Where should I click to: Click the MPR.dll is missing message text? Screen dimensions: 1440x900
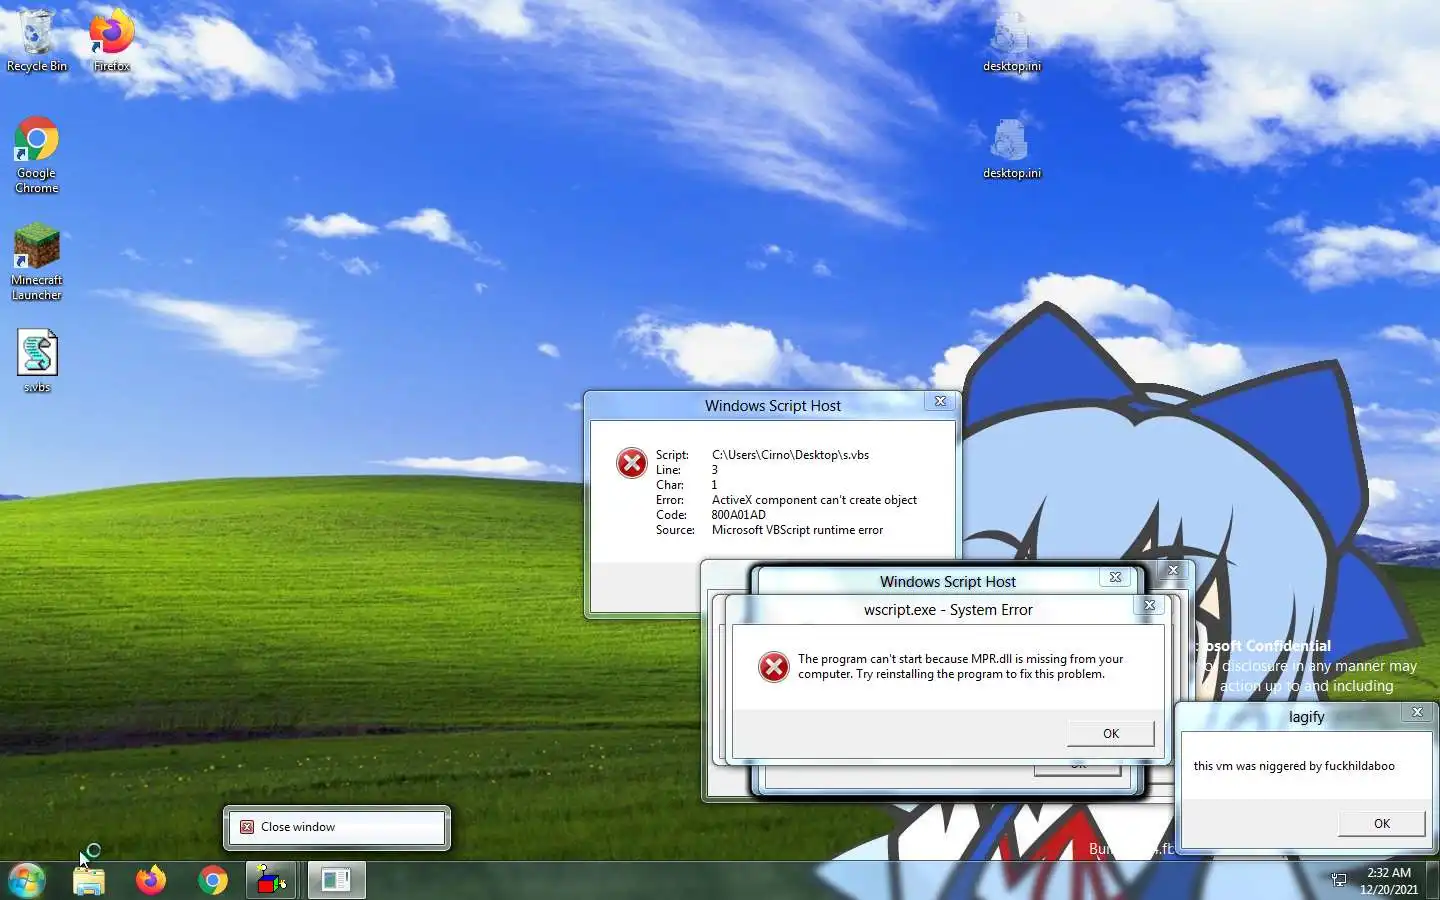960,666
